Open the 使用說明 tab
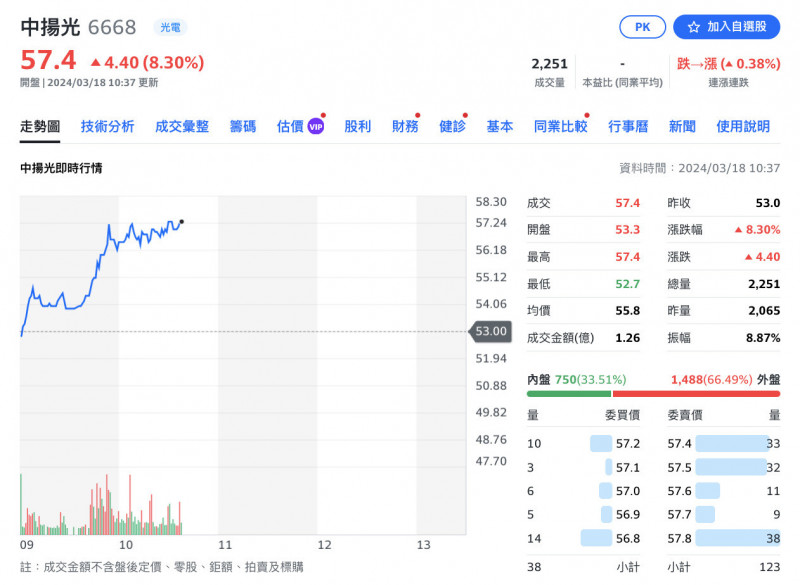Screen dimensions: 800x585 click(x=743, y=127)
